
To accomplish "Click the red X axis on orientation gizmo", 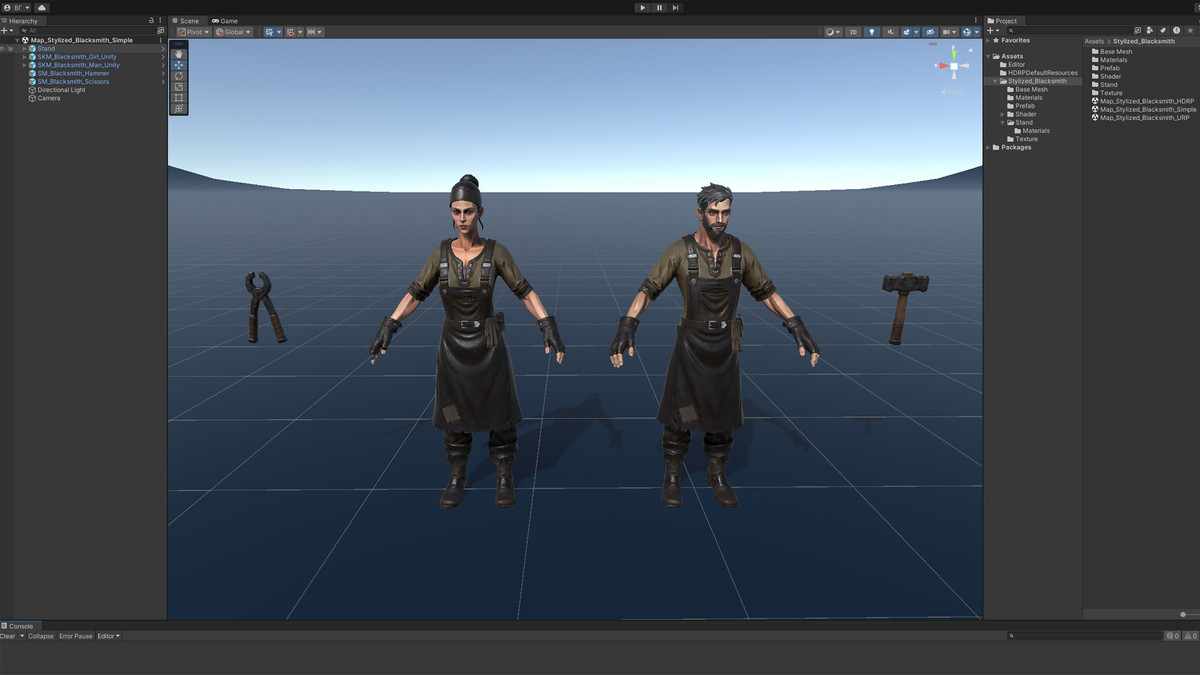I will [x=944, y=66].
